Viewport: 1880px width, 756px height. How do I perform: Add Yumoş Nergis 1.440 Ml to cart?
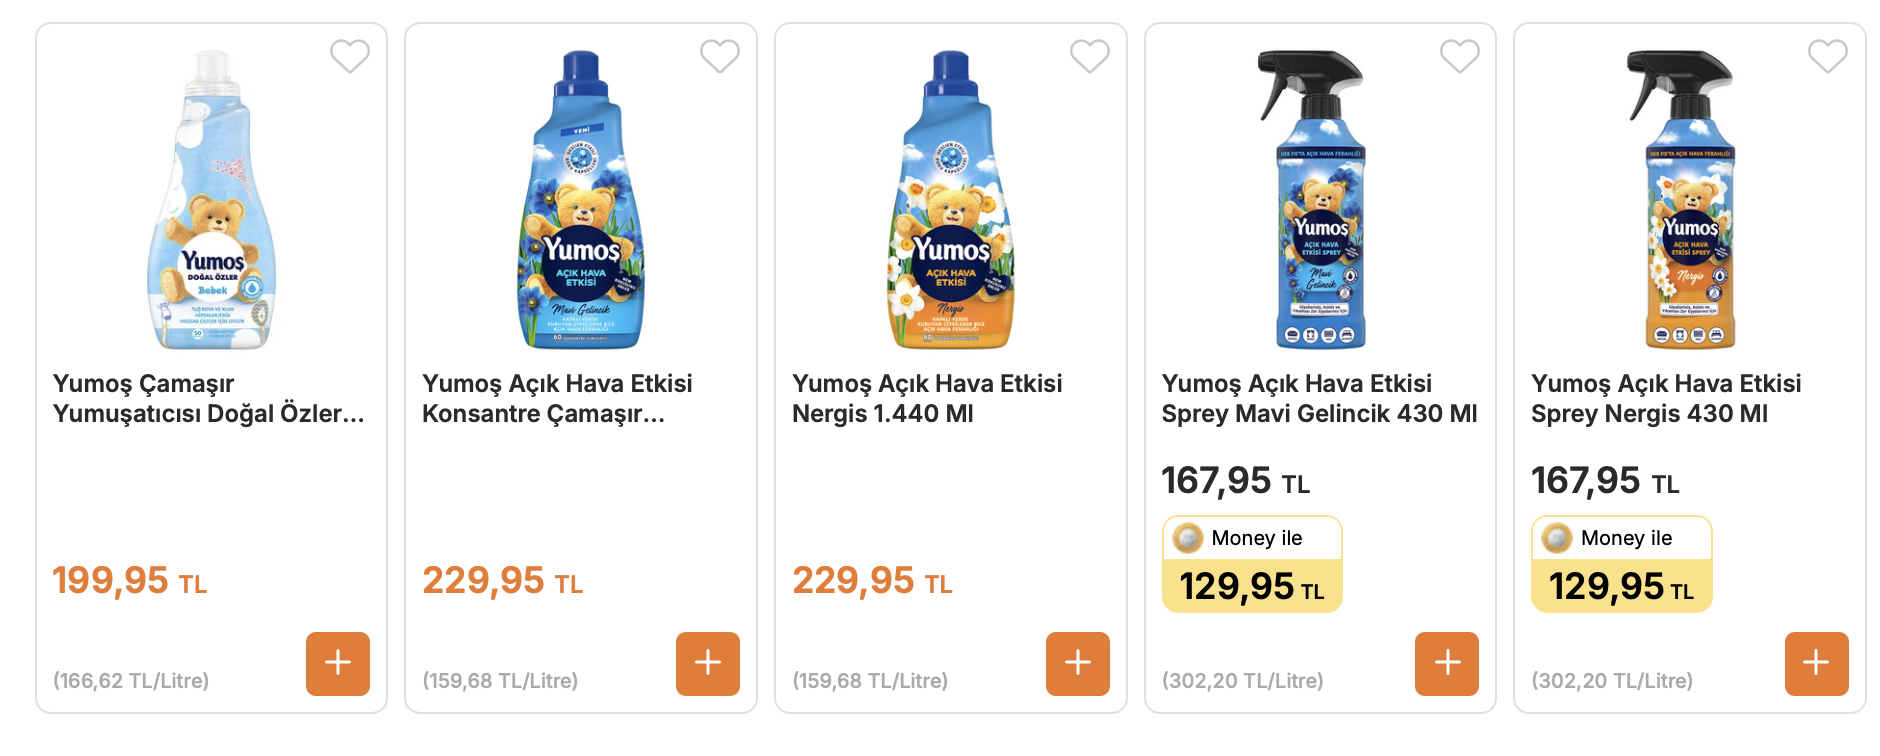pos(1078,663)
